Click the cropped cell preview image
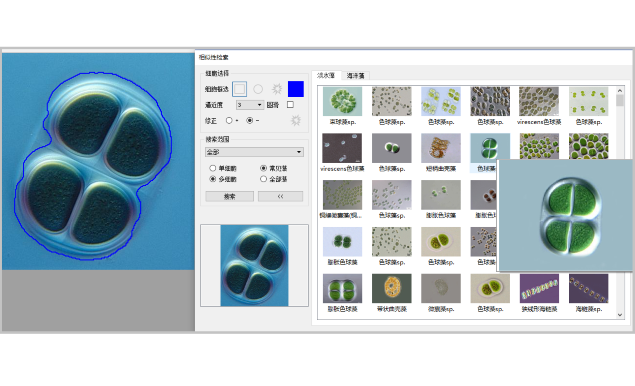635x386 pixels. tap(254, 265)
